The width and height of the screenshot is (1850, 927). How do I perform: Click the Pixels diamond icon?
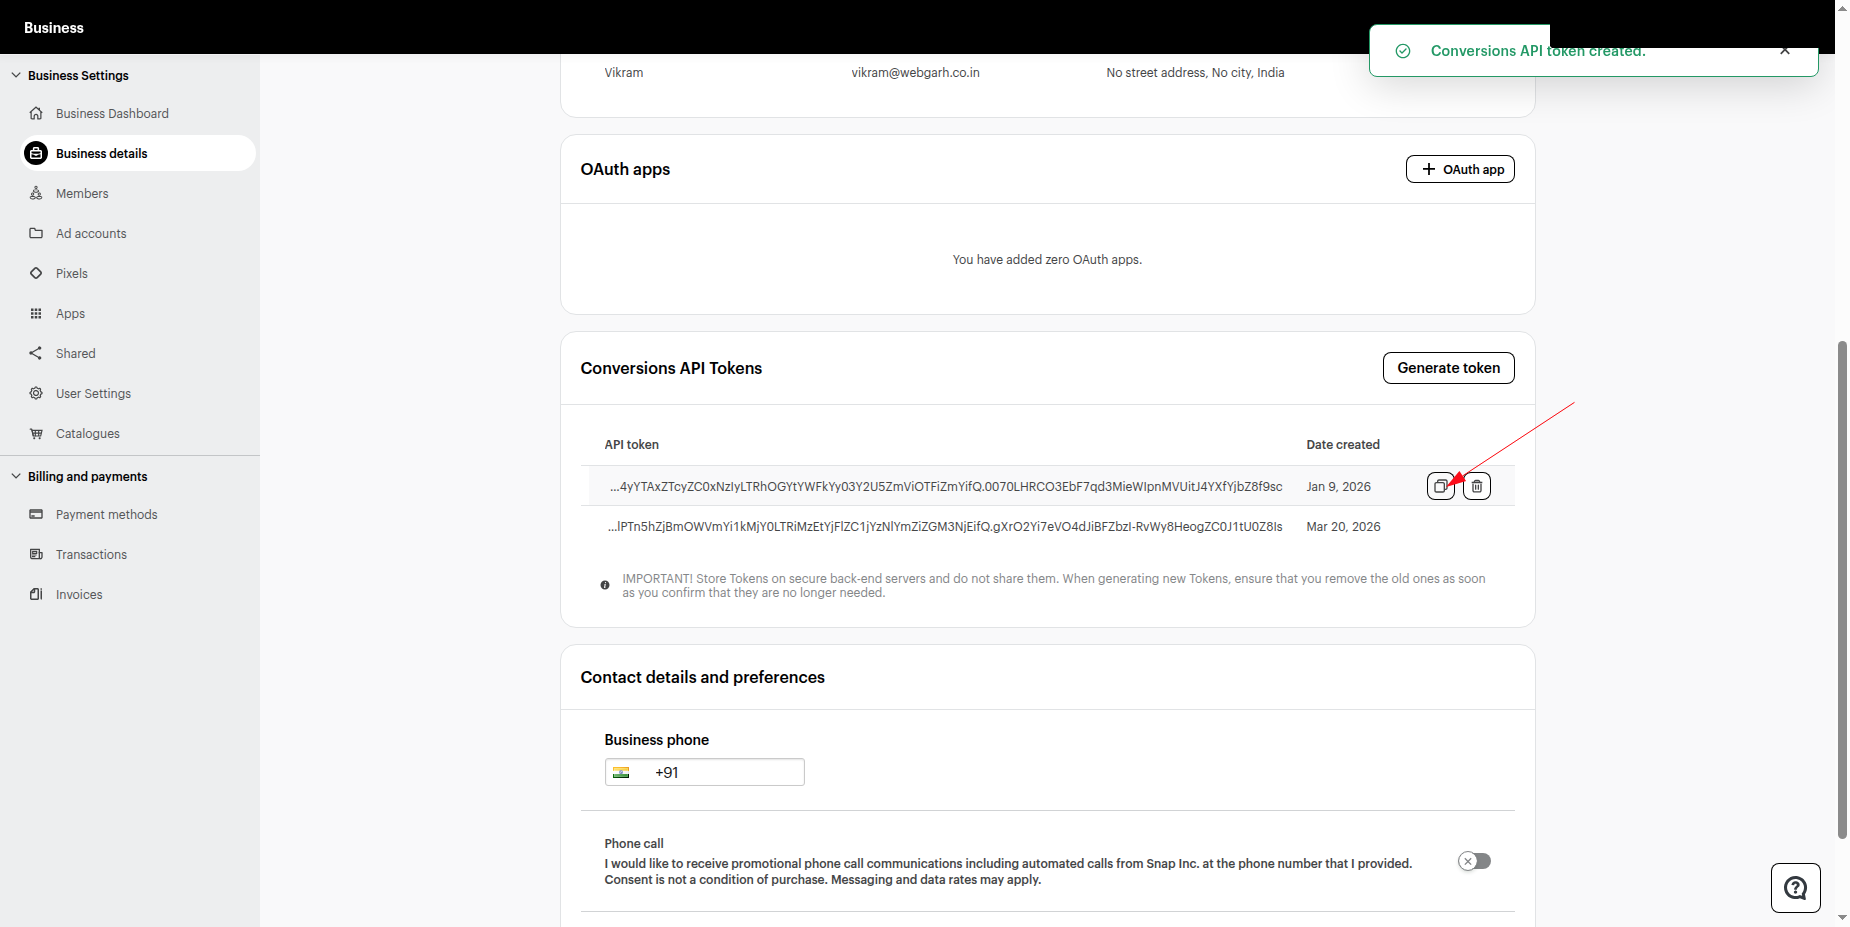click(x=36, y=273)
